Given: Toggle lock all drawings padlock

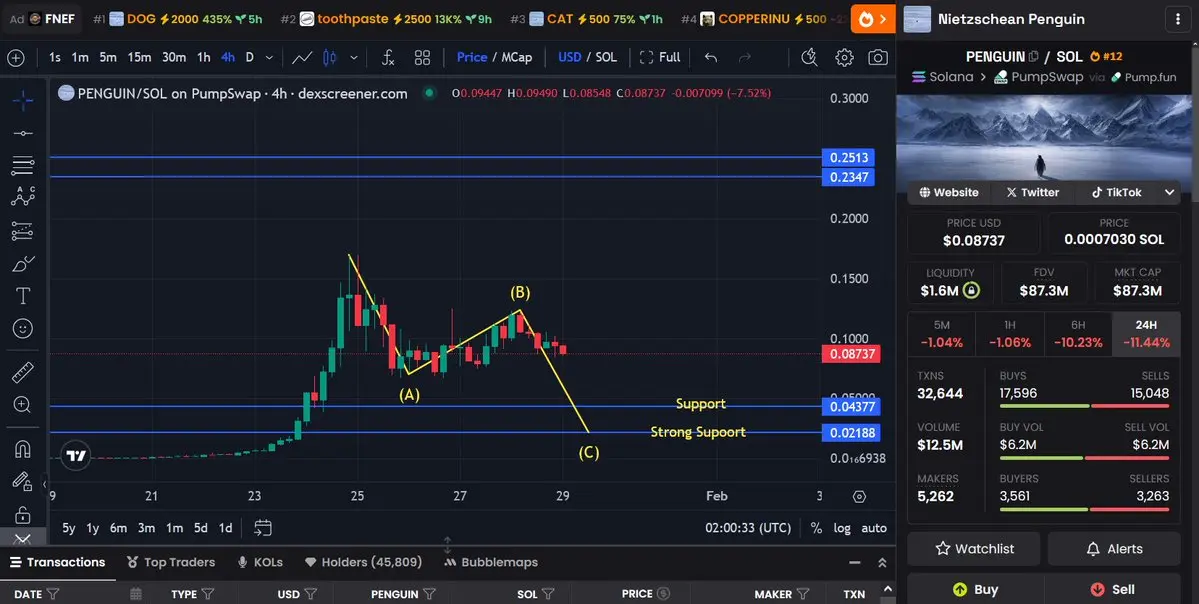Looking at the screenshot, I should point(23,514).
